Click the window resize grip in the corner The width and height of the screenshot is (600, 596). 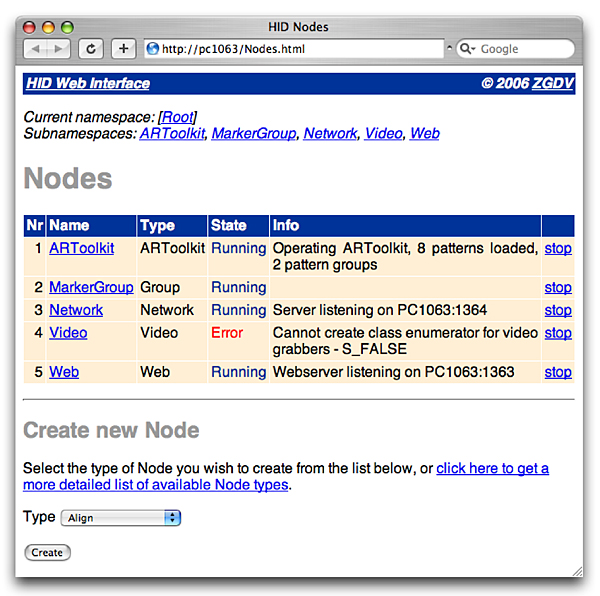tap(577, 572)
